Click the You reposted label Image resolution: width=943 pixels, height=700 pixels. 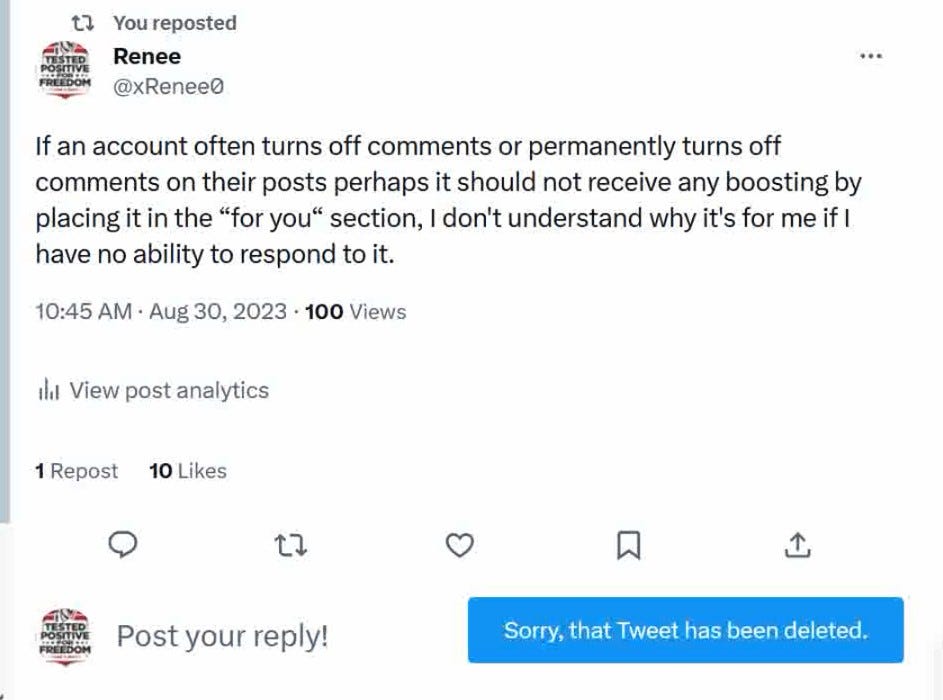tap(175, 23)
